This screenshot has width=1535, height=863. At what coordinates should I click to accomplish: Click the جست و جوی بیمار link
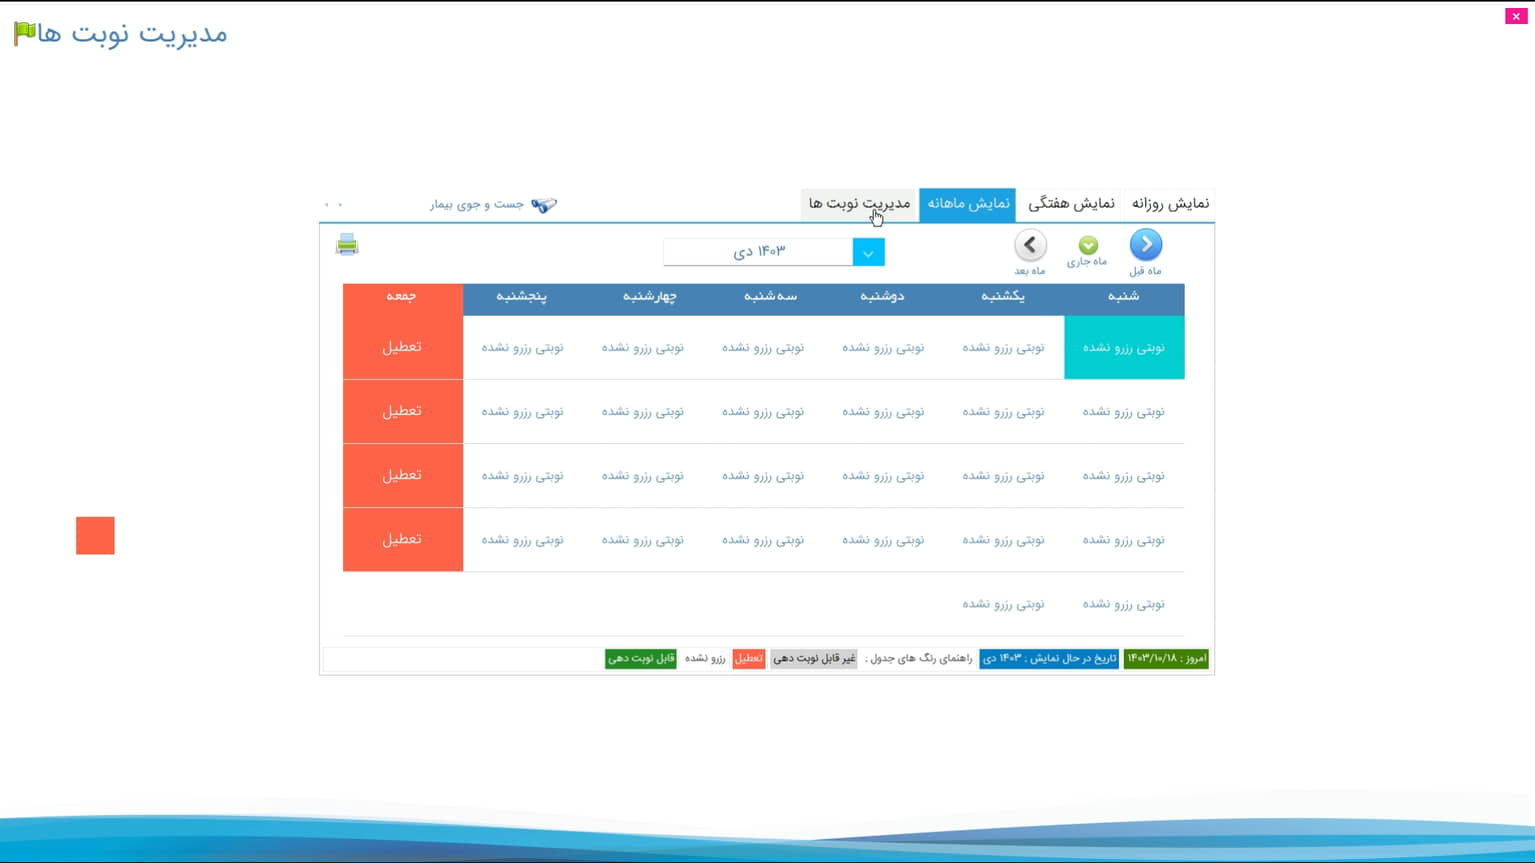coord(477,205)
